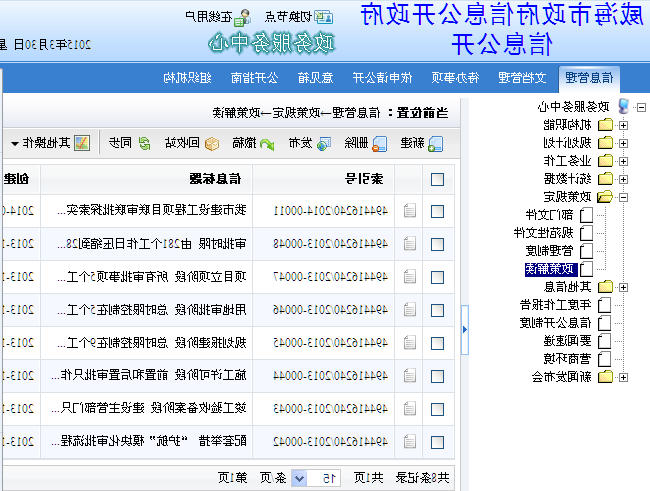Check the box for row 2013-00047

pos(437,277)
